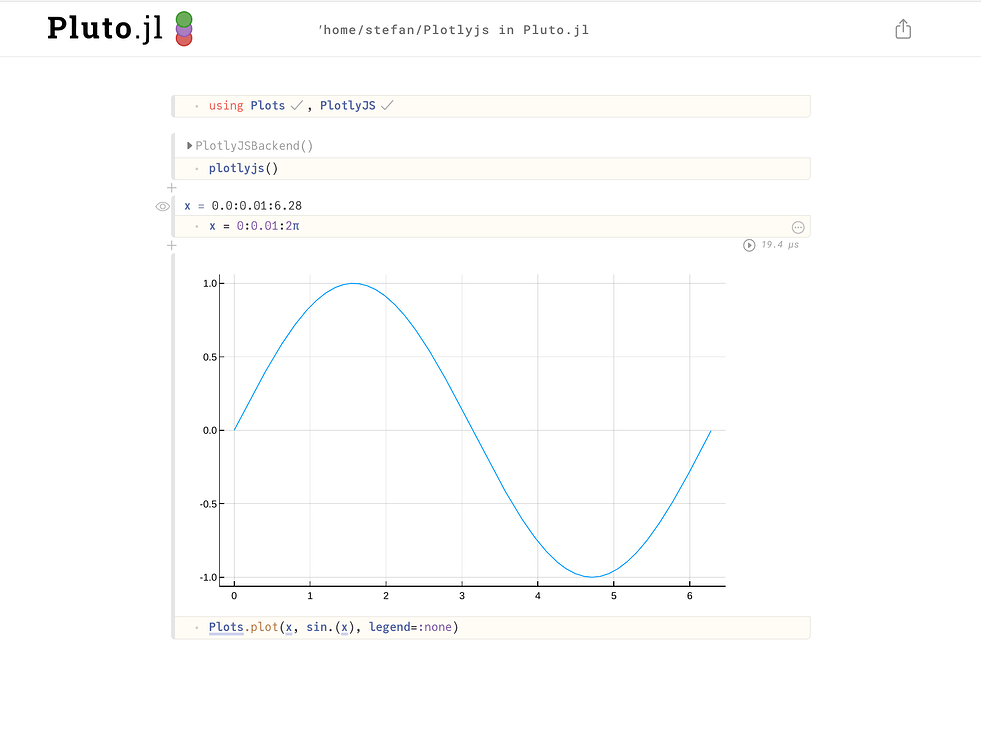
Task: Click the notebook file path field
Action: (x=453, y=30)
